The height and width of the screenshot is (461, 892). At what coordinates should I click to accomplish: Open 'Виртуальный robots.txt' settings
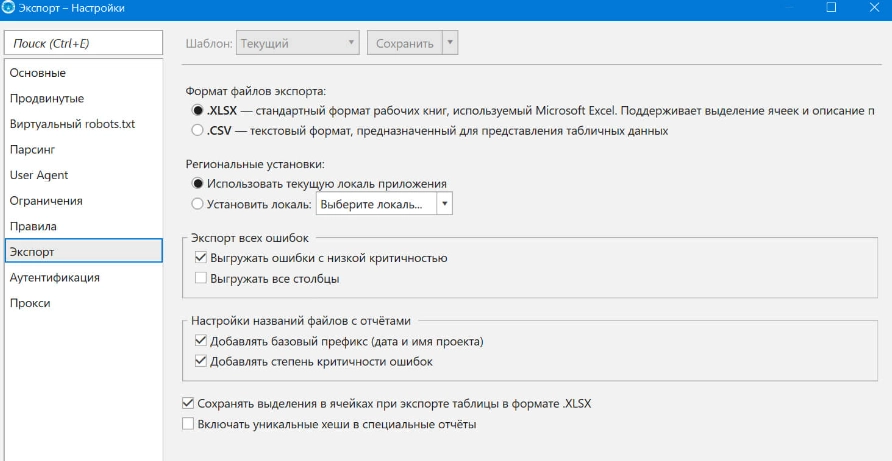point(72,124)
